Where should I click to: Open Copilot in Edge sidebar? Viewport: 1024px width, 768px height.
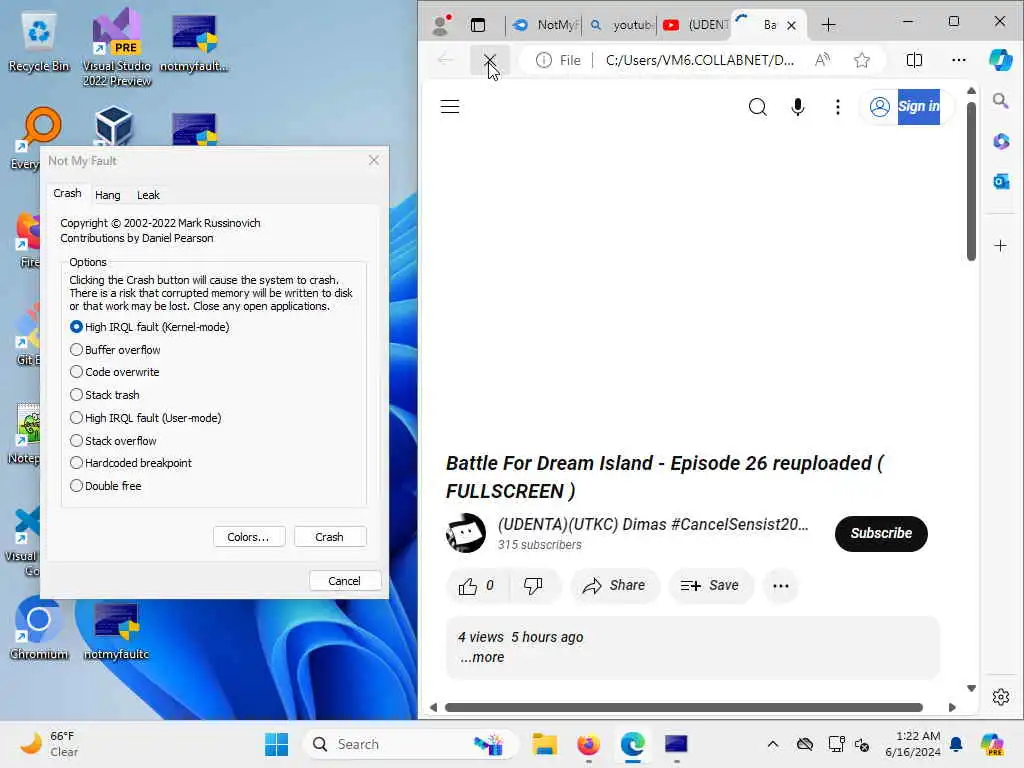(1000, 60)
